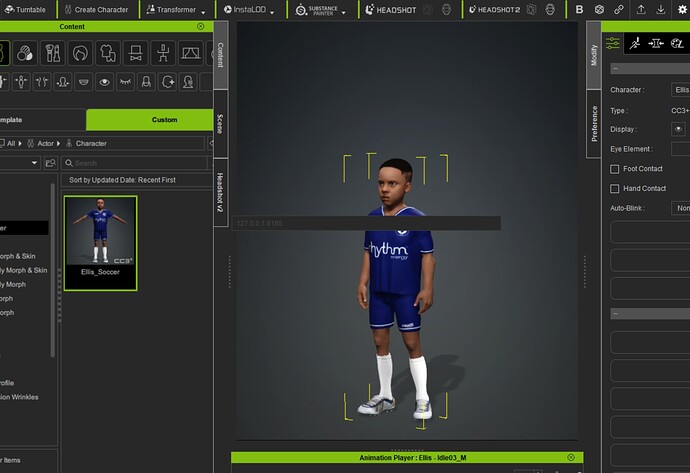Focus the content Search field
The image size is (690, 473).
click(x=134, y=163)
